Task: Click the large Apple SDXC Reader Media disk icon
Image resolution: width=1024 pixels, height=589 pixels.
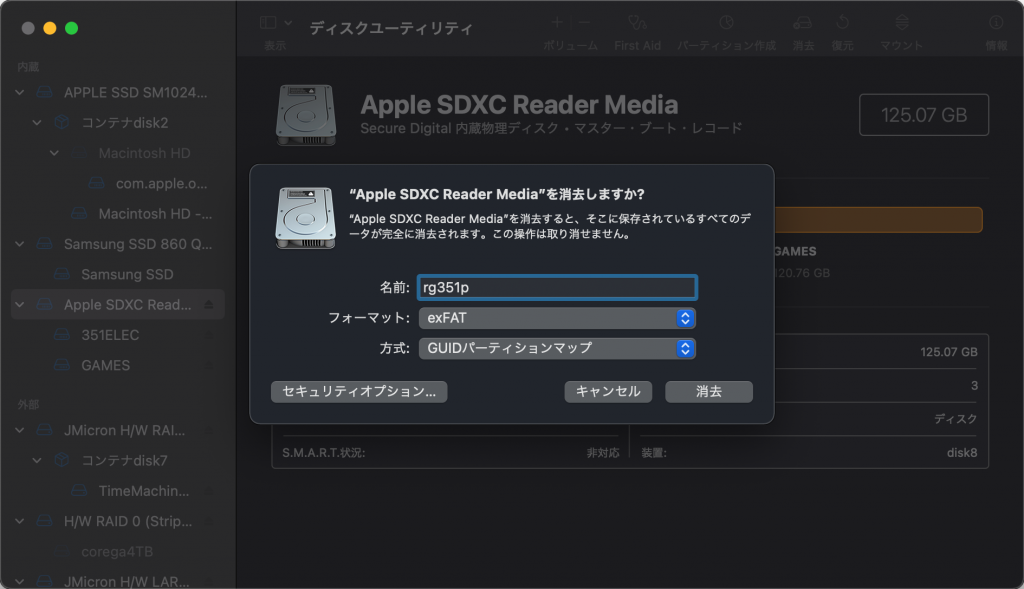Action: click(x=306, y=115)
